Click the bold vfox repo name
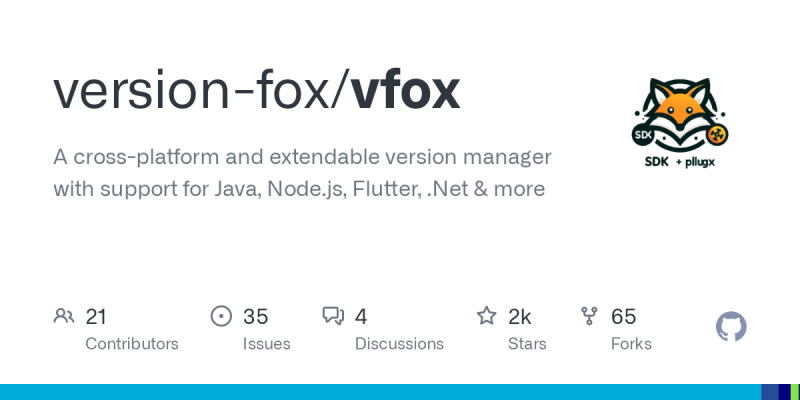 pos(406,91)
